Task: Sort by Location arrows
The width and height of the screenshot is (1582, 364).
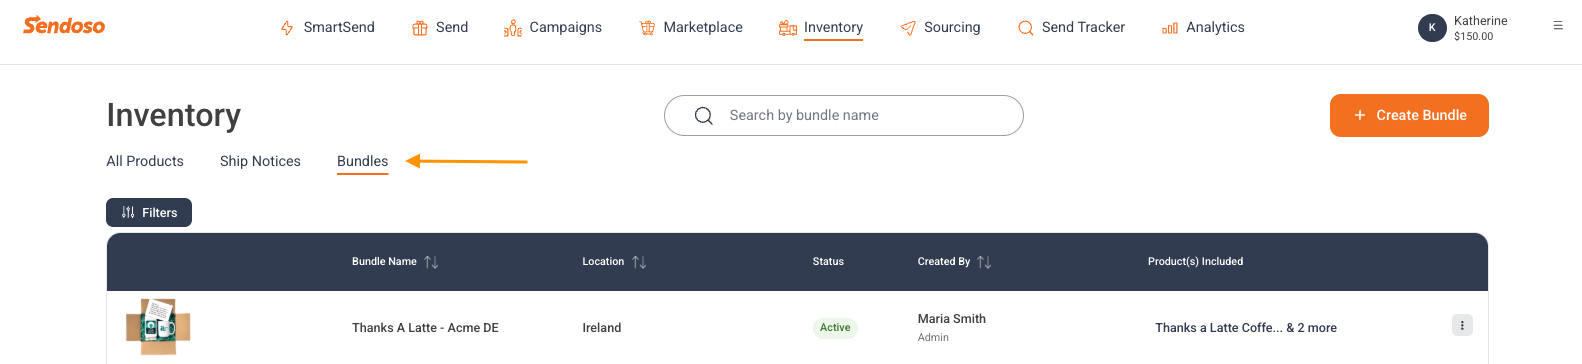Action: coord(639,262)
